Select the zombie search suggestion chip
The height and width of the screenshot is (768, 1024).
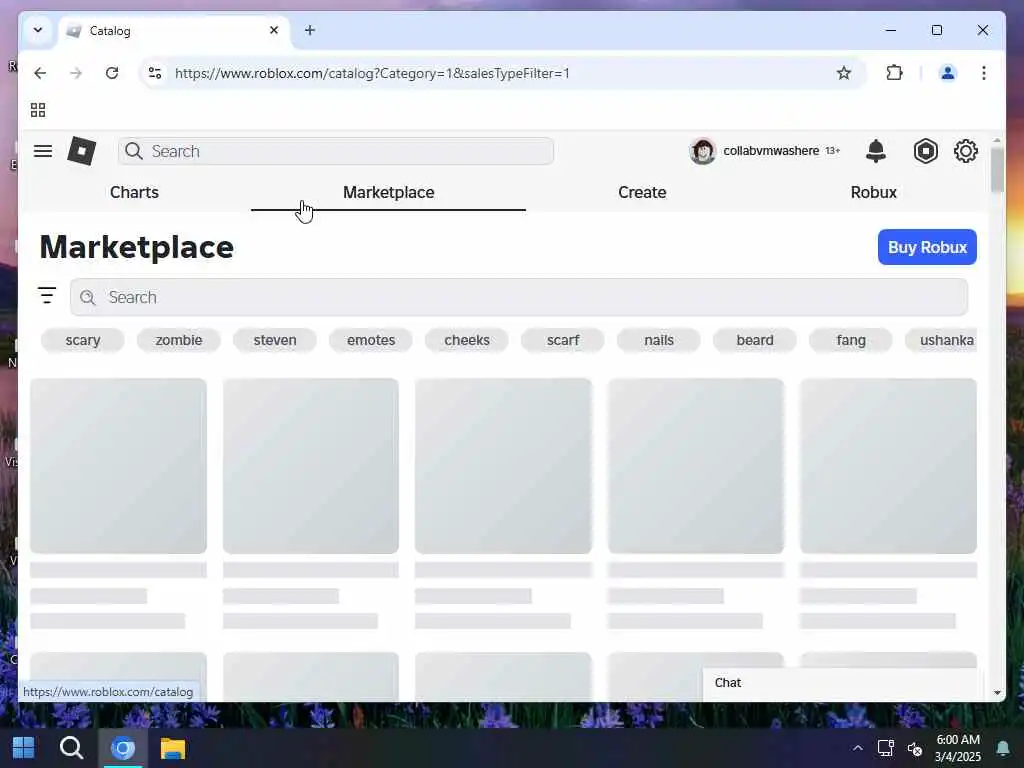[178, 340]
